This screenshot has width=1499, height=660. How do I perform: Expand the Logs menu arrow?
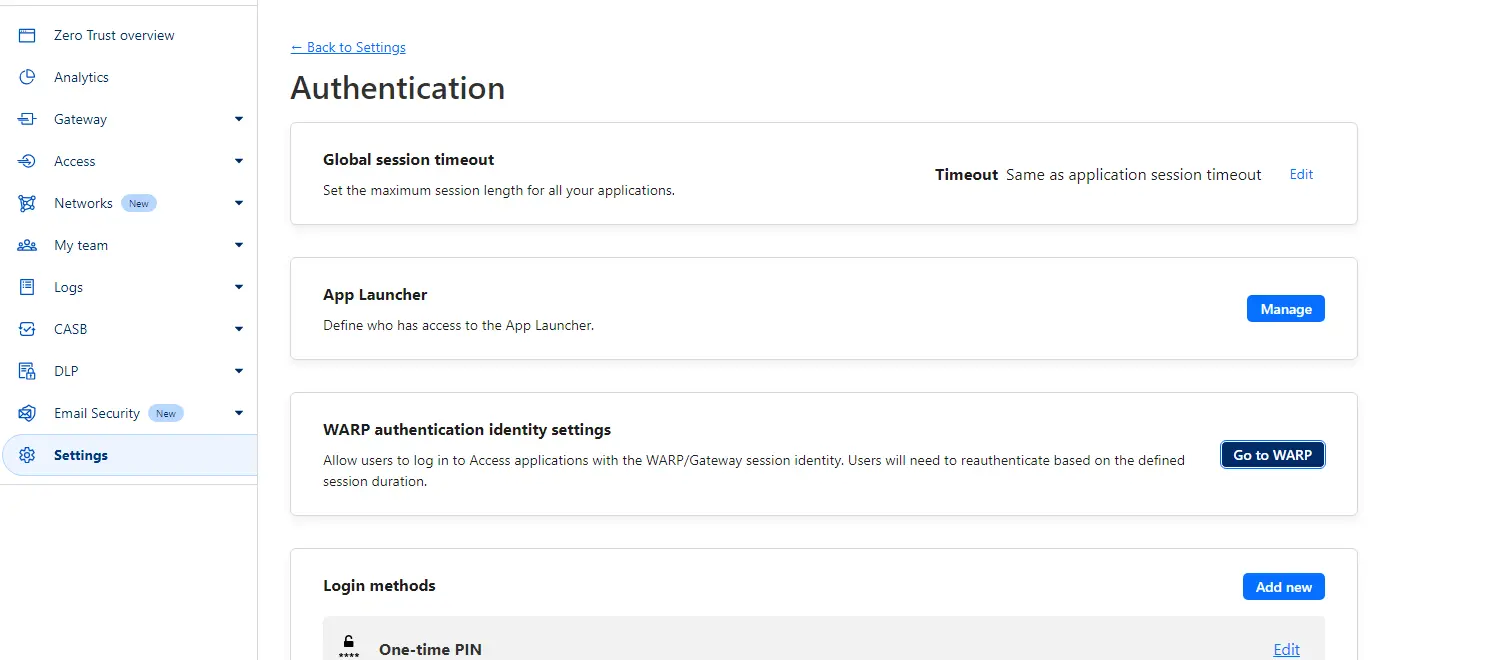(238, 287)
